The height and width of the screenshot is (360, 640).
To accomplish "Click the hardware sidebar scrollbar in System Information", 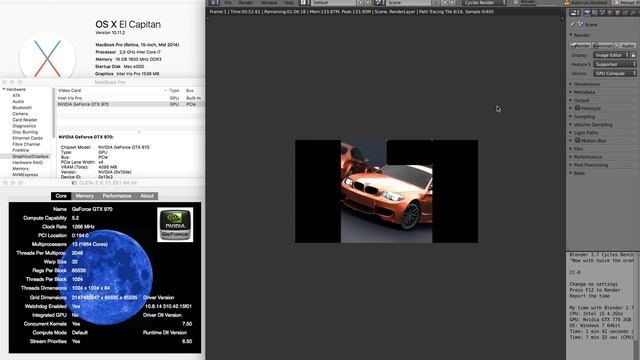I will click(53, 113).
